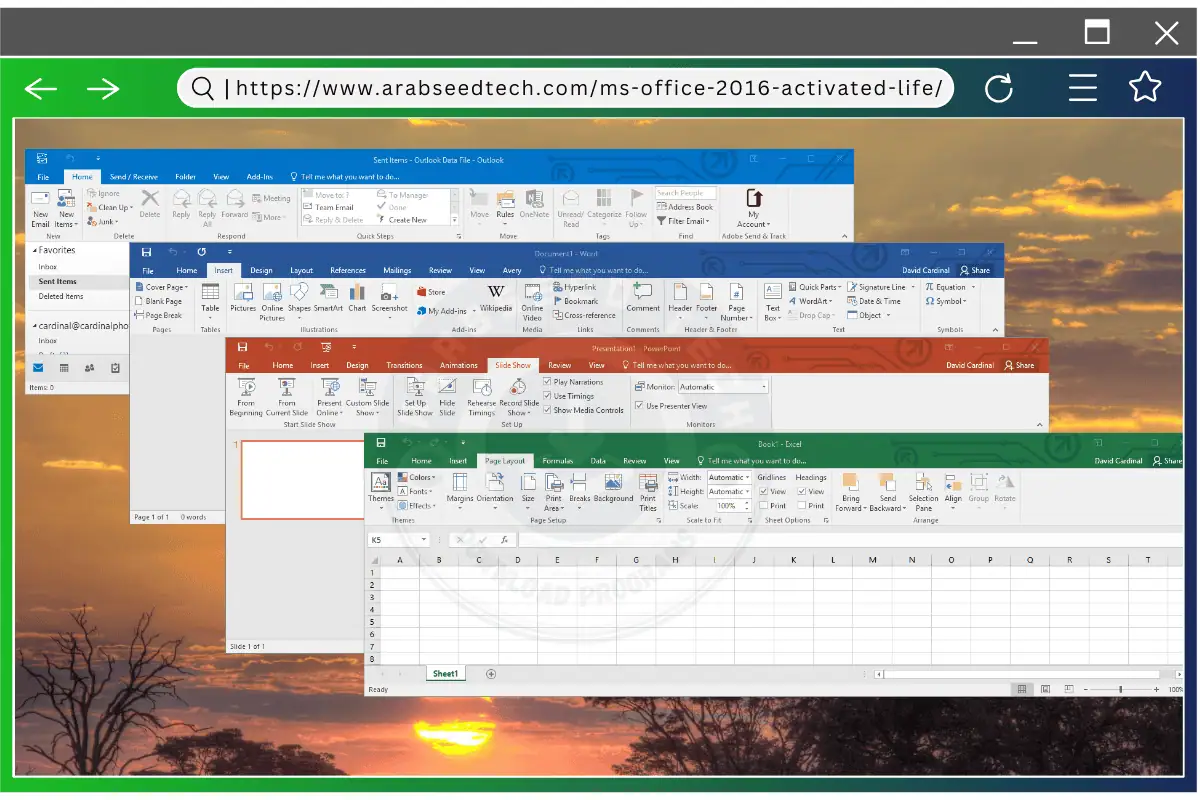This screenshot has width=1200, height=800.
Task: Click the Background icon in Excel Page Setup
Action: click(613, 492)
